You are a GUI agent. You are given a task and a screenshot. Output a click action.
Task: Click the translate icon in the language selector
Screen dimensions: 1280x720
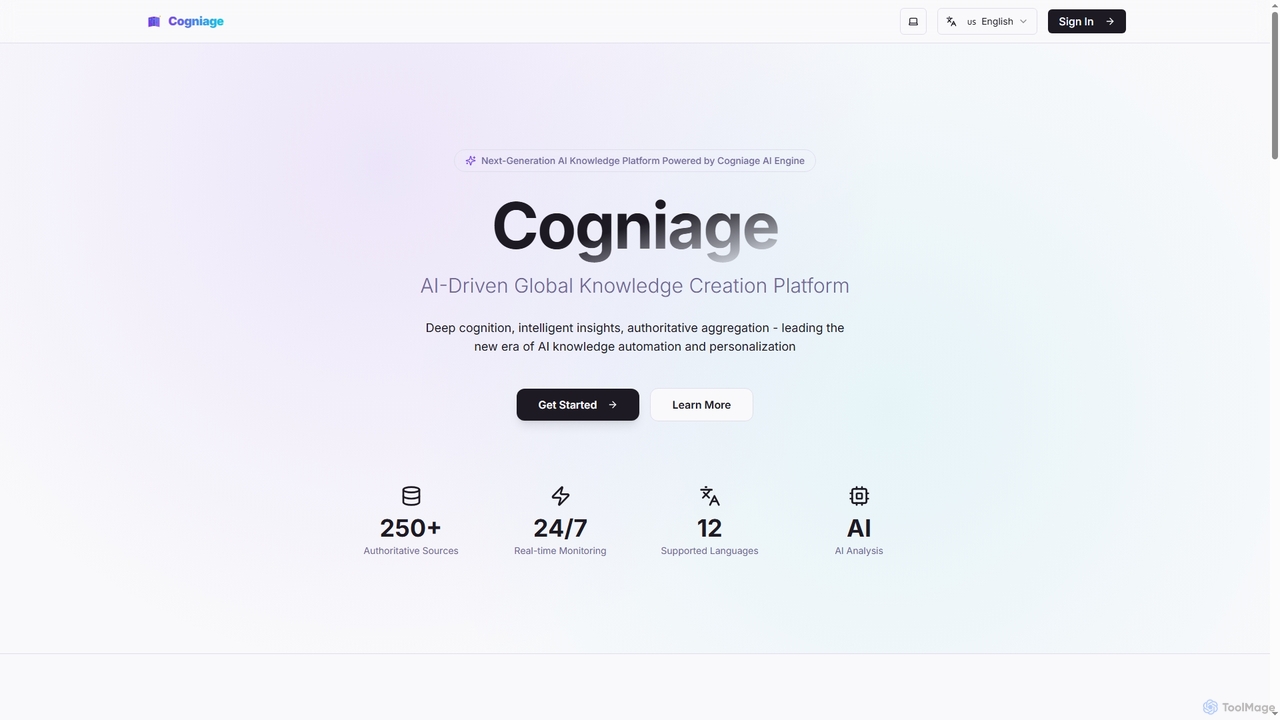[x=952, y=21]
